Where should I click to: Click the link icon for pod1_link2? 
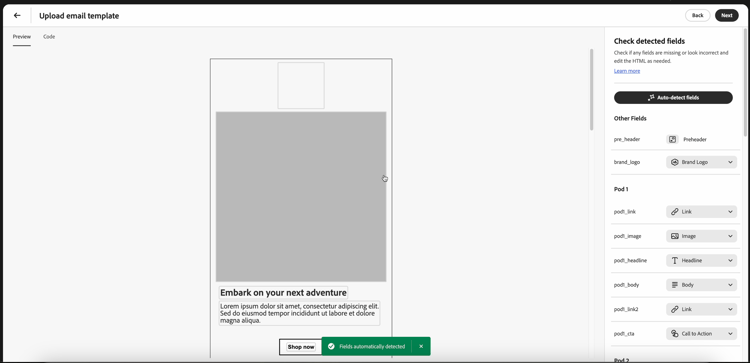coord(674,309)
